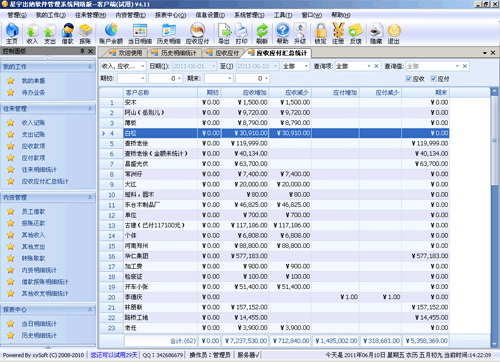Viewport: 500px width, 362px height.
Task: Click the 刷新 refresh toolbar icon
Action: click(x=262, y=33)
